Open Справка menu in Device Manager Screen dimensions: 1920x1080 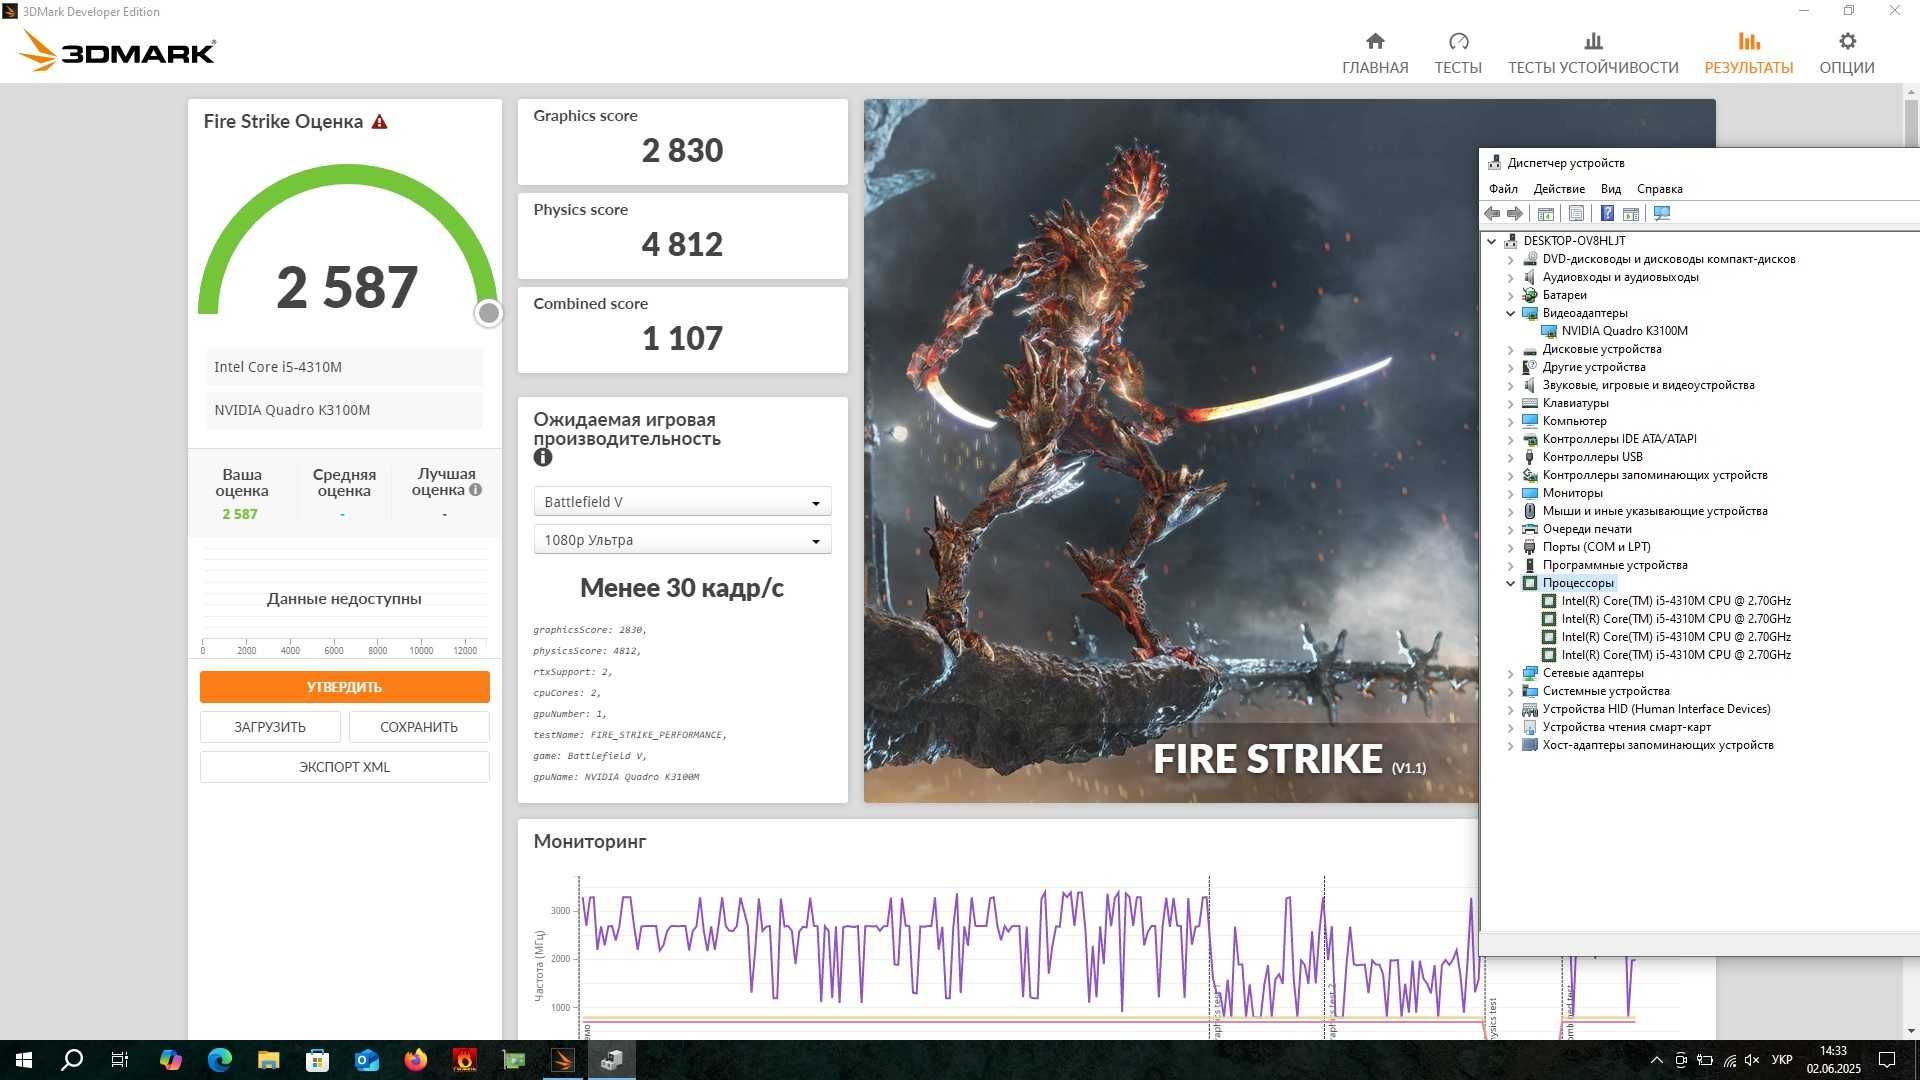tap(1660, 189)
